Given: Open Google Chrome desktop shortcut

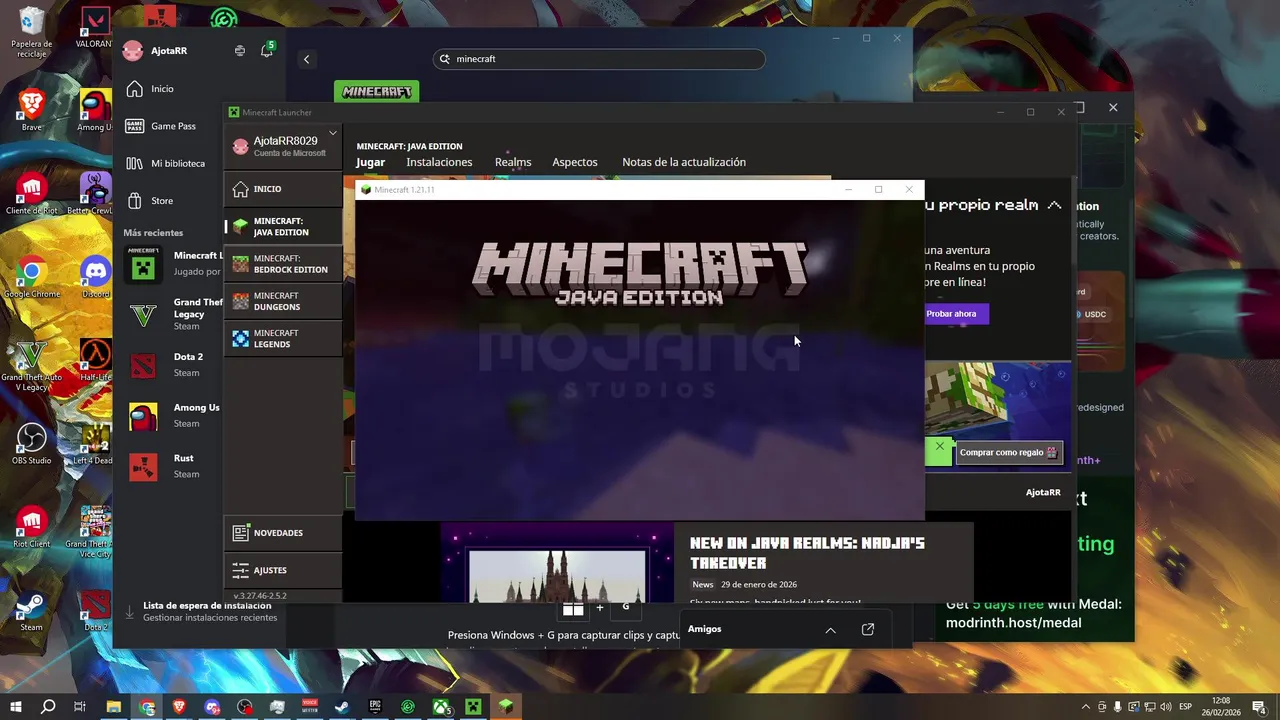Looking at the screenshot, I should [32, 278].
